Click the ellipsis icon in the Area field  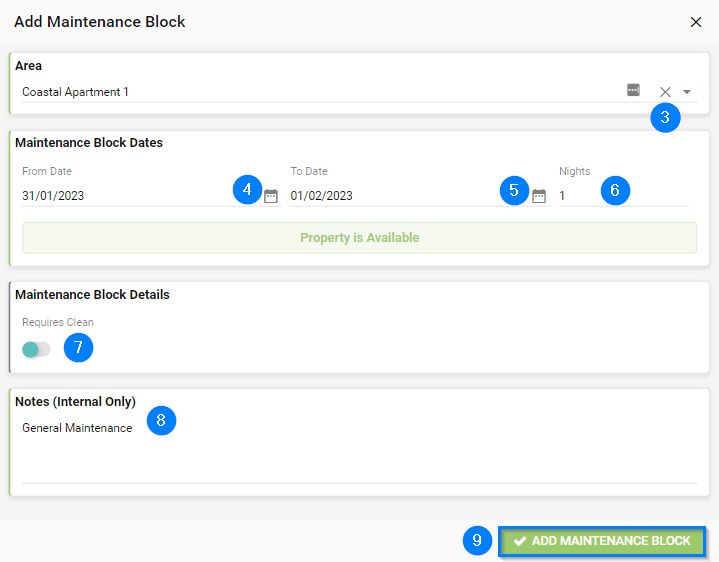[633, 90]
